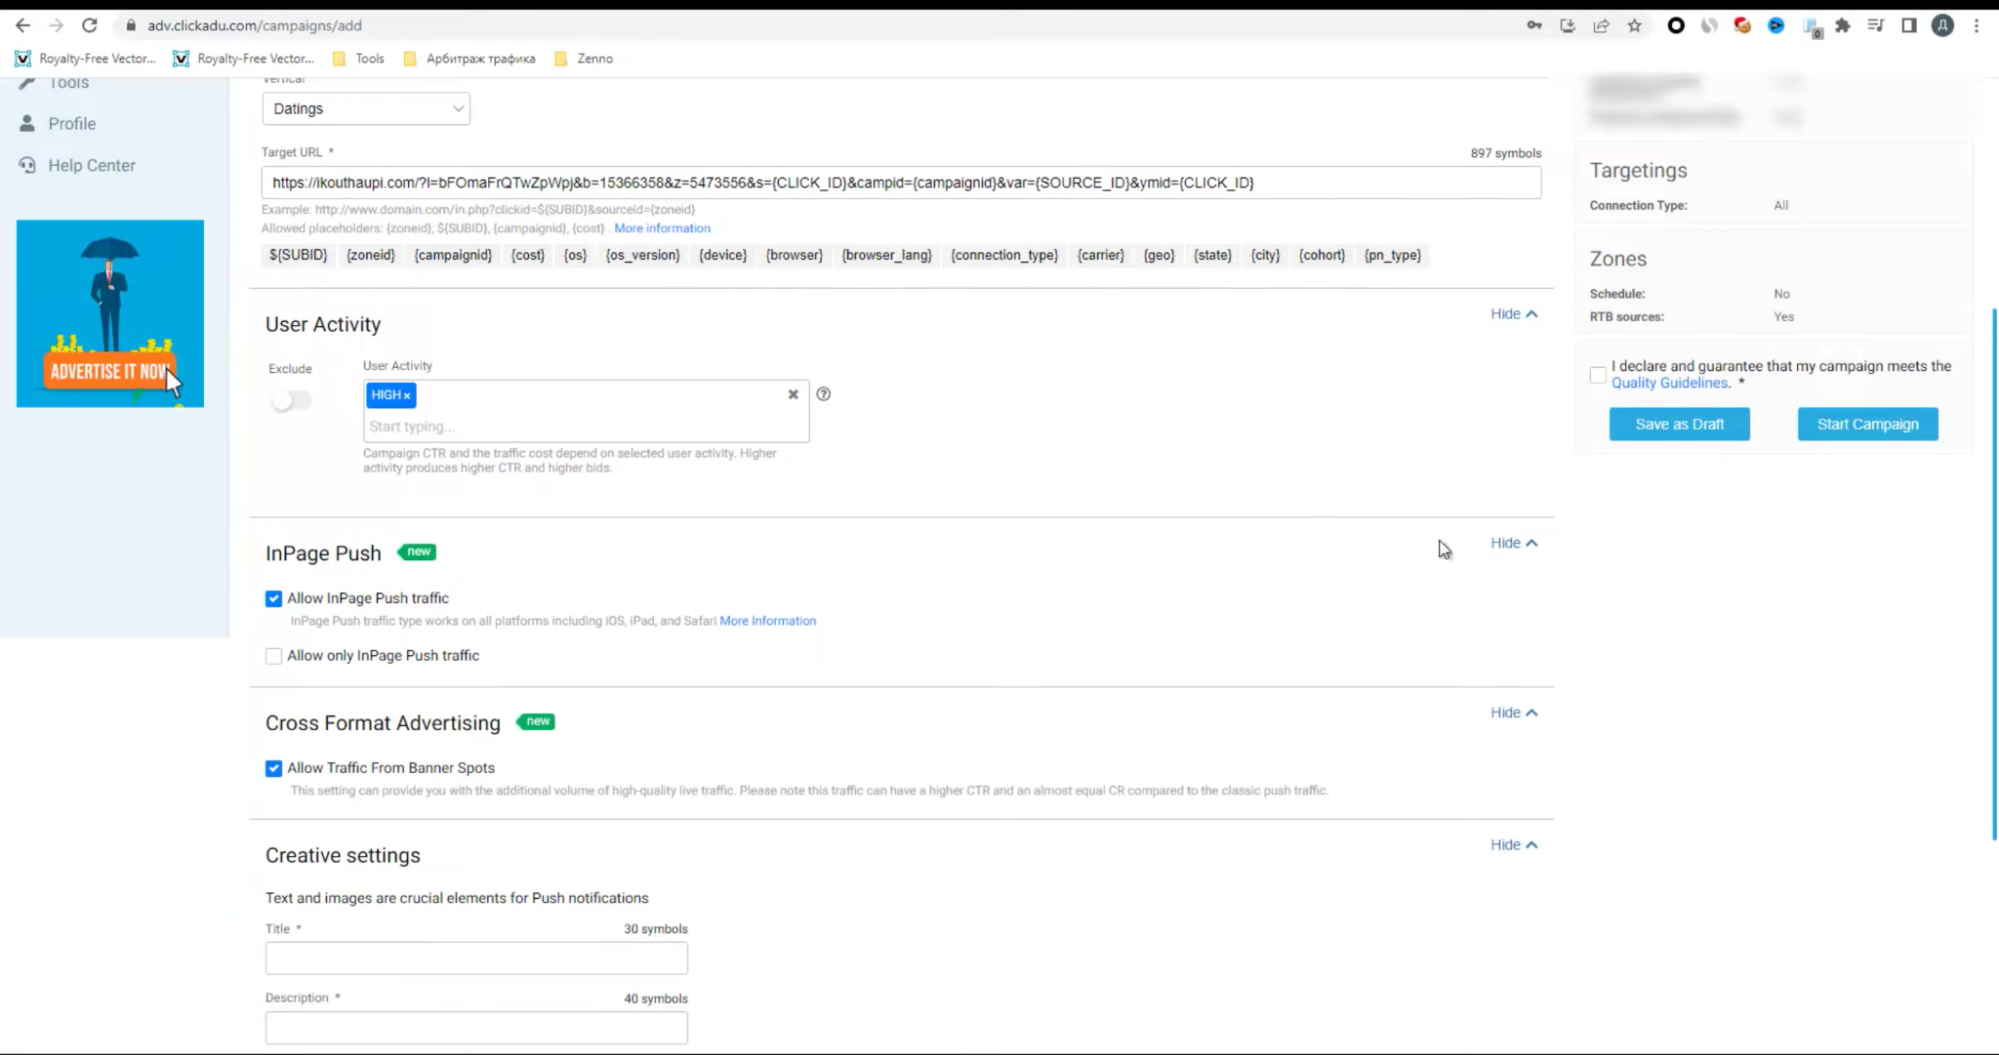Open the first Royalty-Free Vector bookmark
Screen dimensions: 1999x1056
pos(86,58)
